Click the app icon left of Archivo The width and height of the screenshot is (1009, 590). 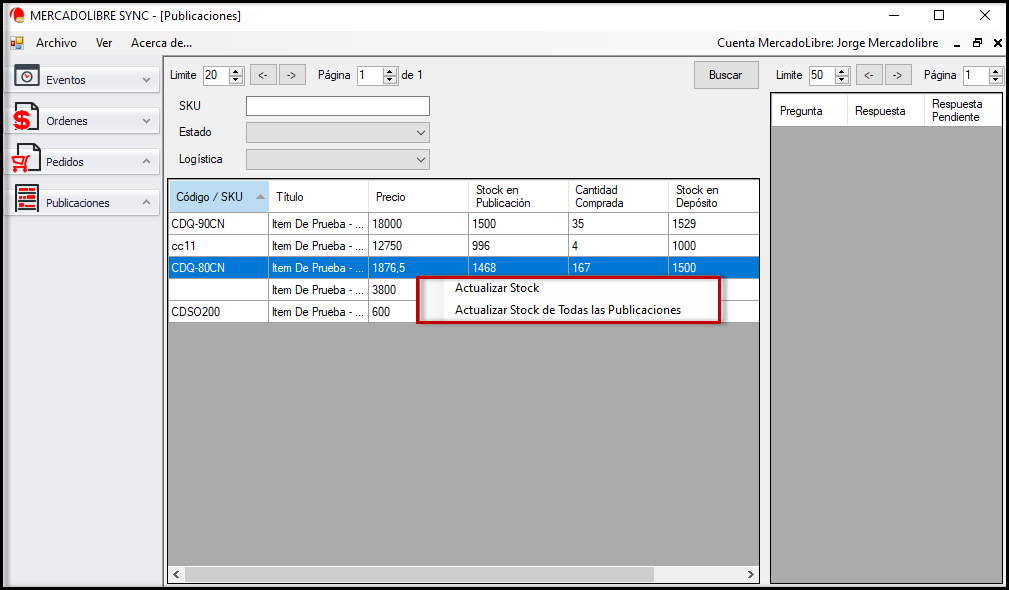coord(17,43)
